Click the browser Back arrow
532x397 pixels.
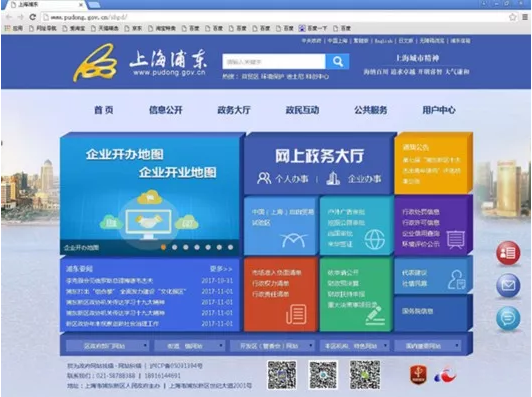9,17
